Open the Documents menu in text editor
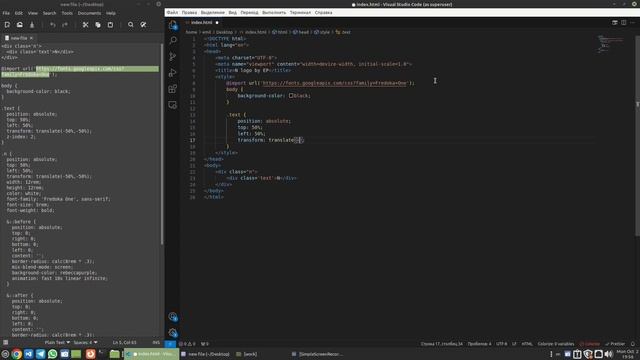 click(89, 13)
